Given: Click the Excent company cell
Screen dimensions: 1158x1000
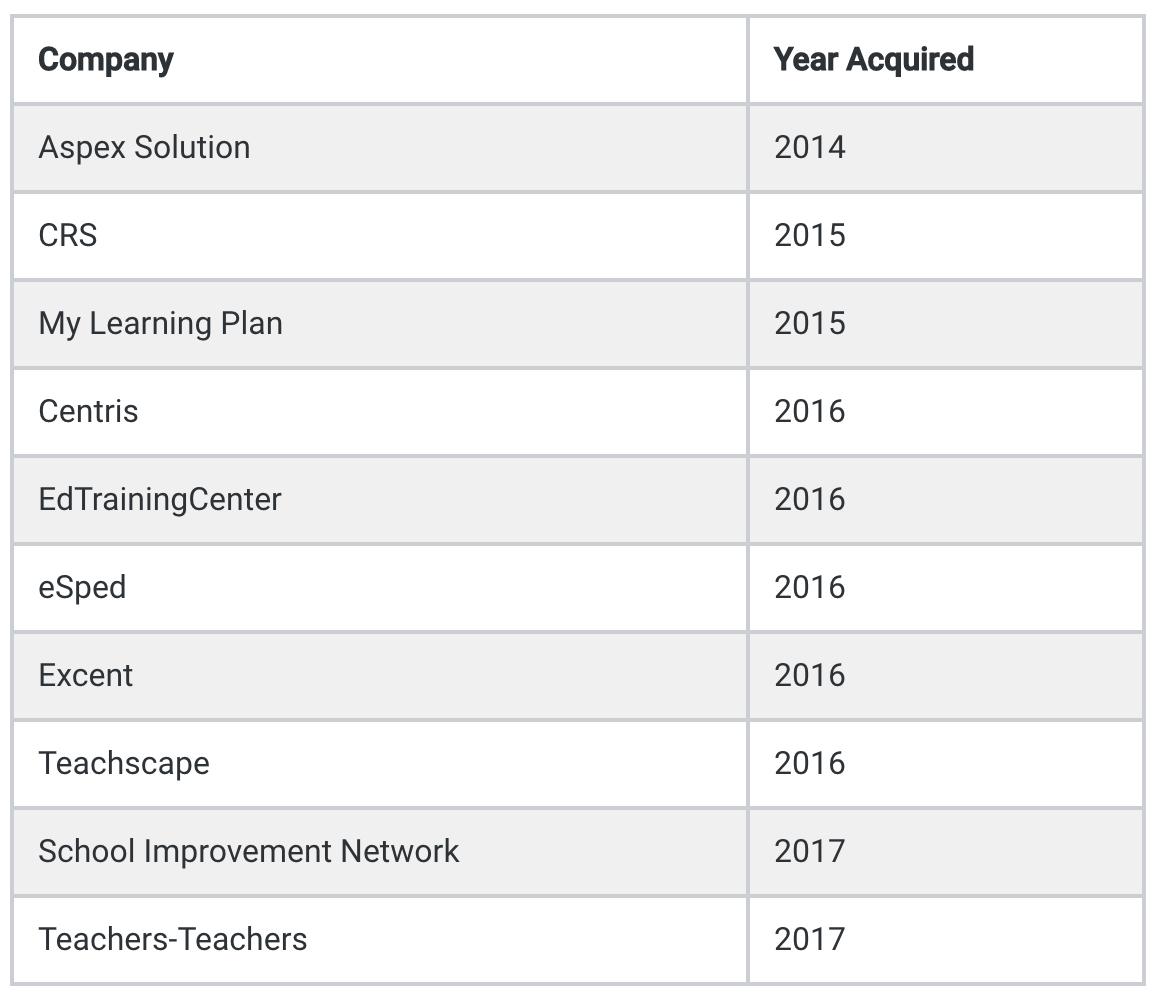Looking at the screenshot, I should click(380, 675).
